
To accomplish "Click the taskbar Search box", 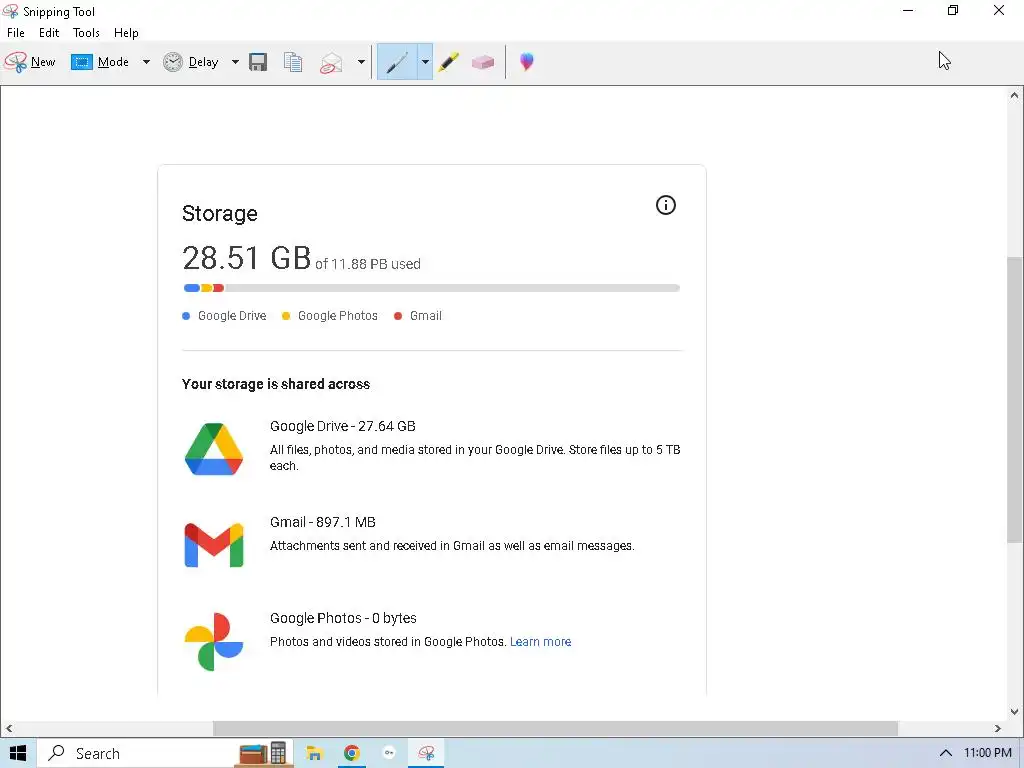I will point(165,753).
